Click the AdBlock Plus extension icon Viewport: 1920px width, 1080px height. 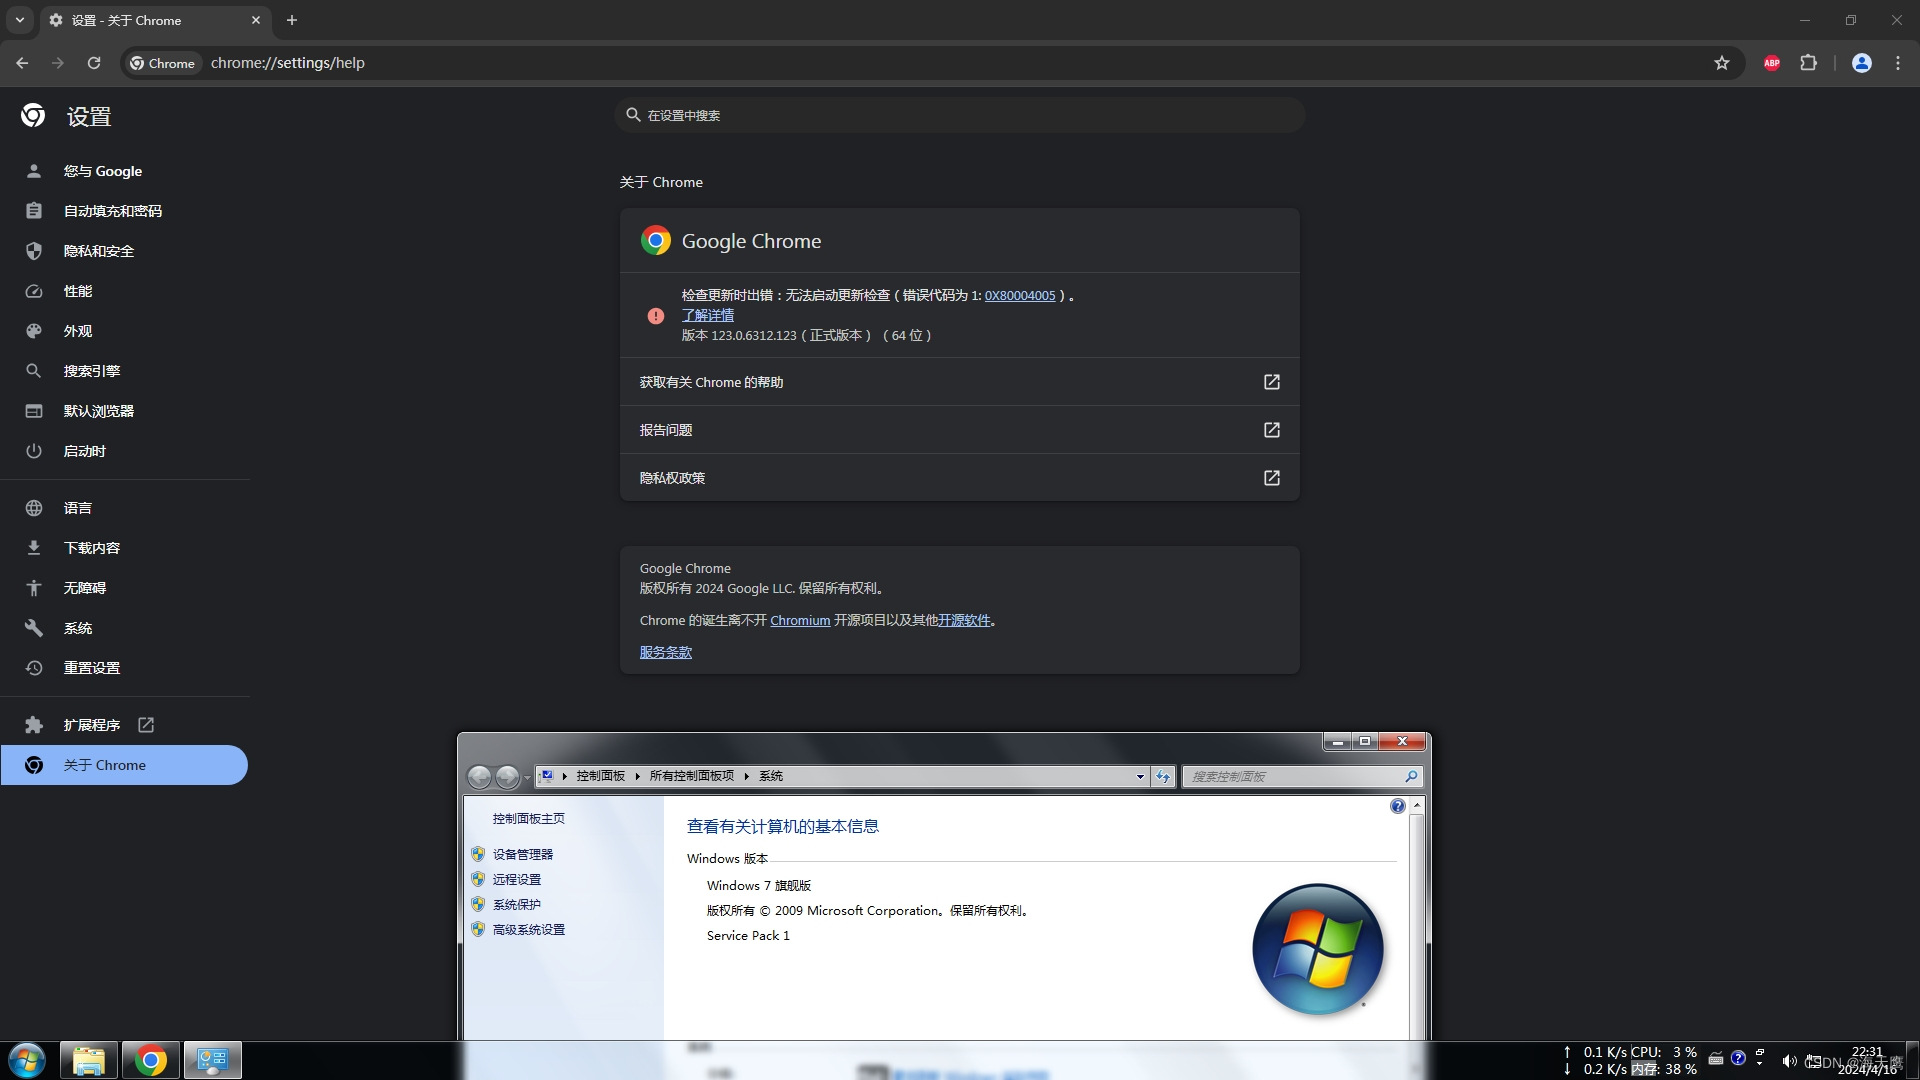pyautogui.click(x=1771, y=63)
